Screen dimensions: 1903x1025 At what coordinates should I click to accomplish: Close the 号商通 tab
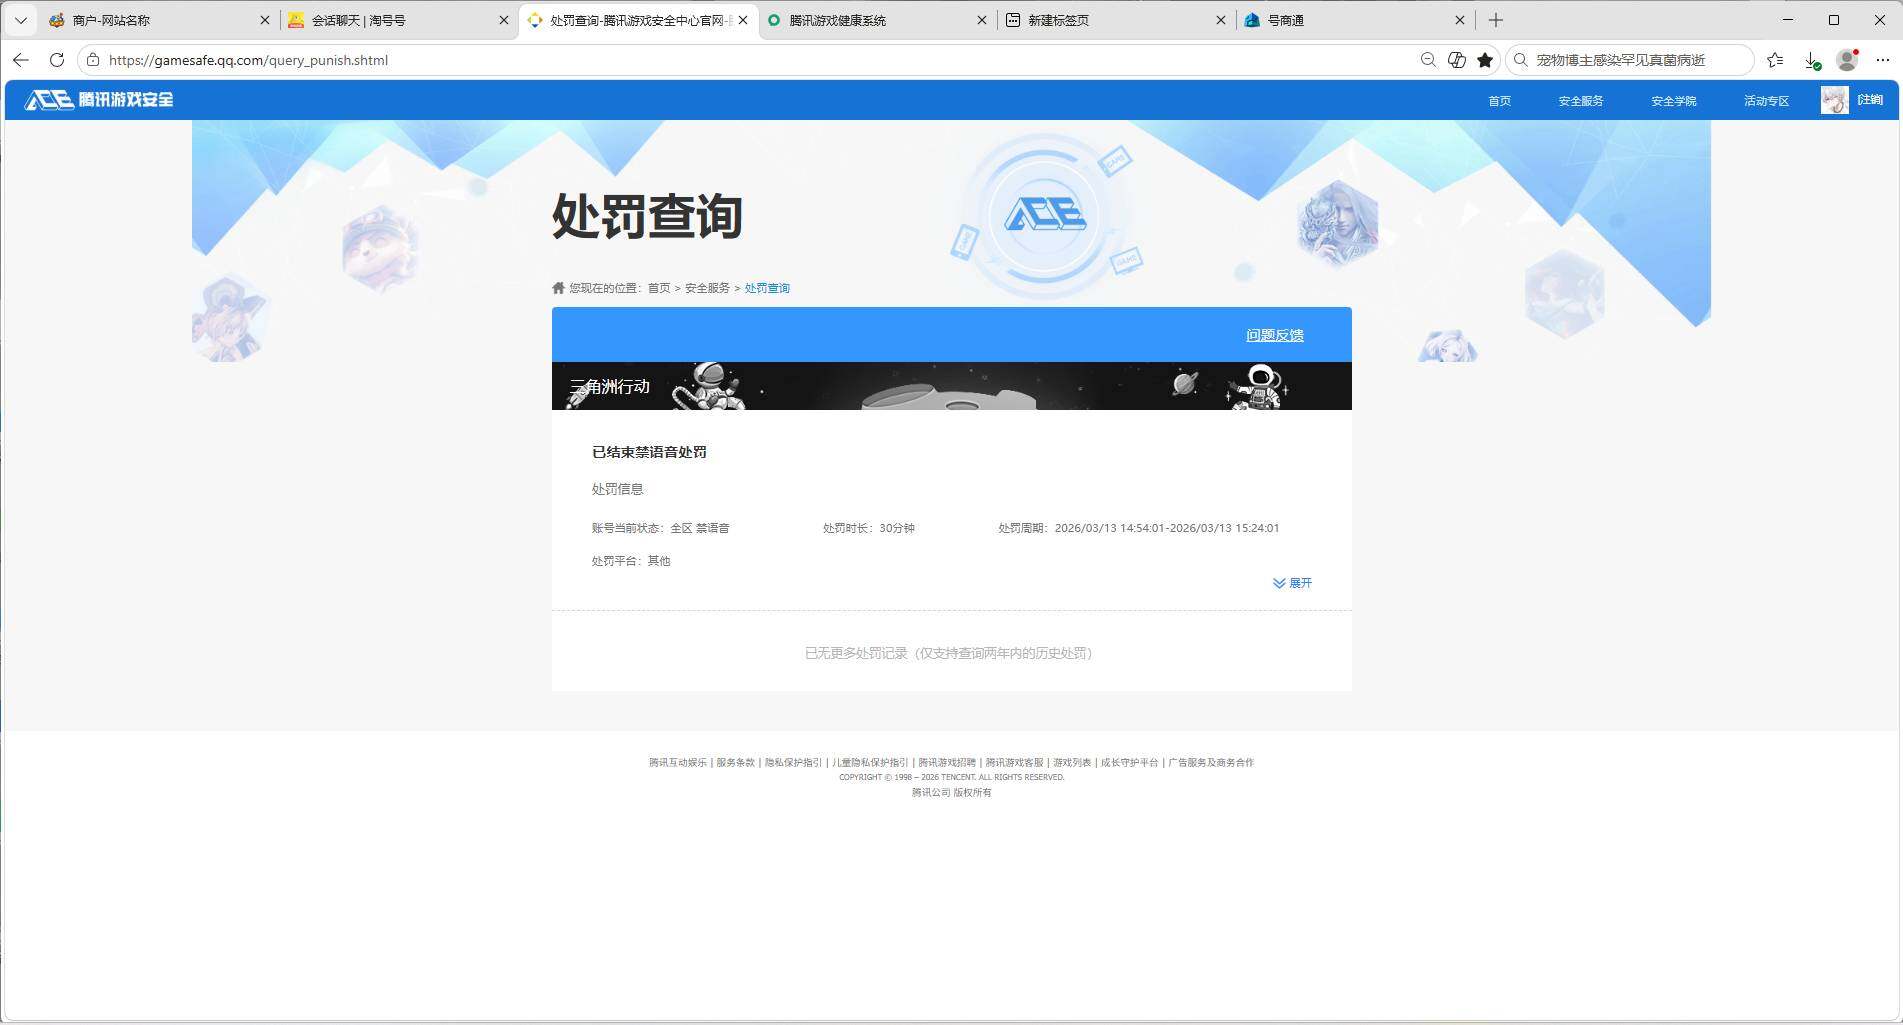coord(1460,20)
